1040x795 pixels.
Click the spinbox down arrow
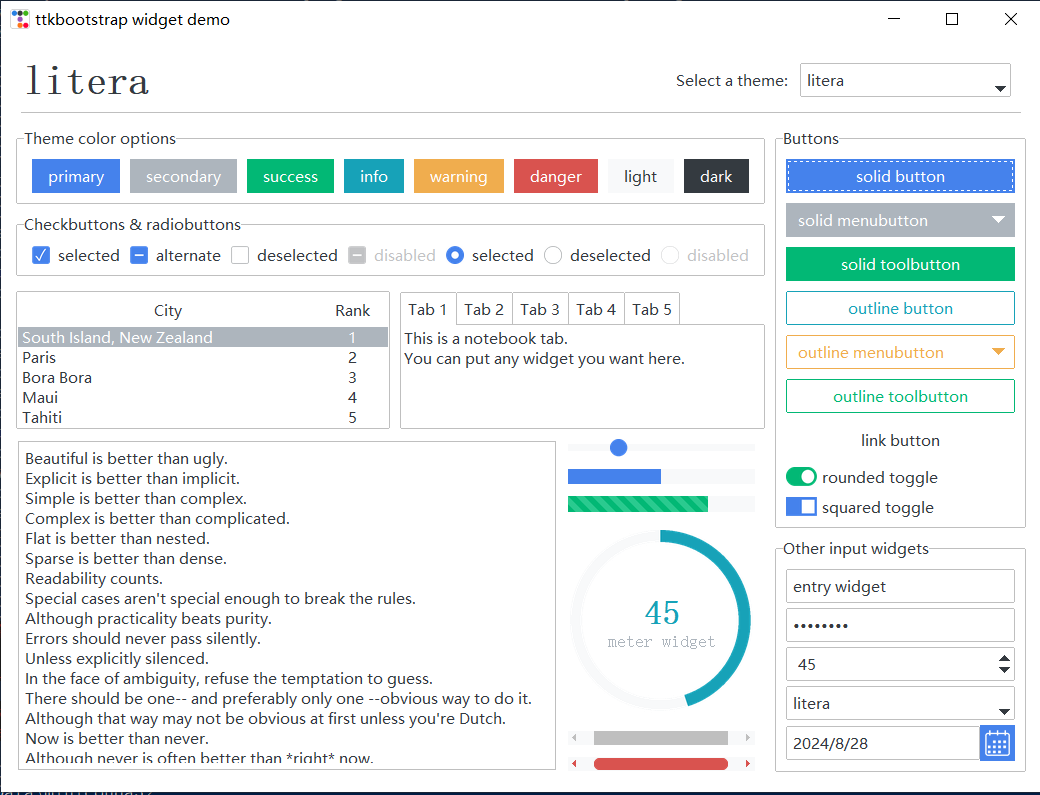tap(1004, 670)
